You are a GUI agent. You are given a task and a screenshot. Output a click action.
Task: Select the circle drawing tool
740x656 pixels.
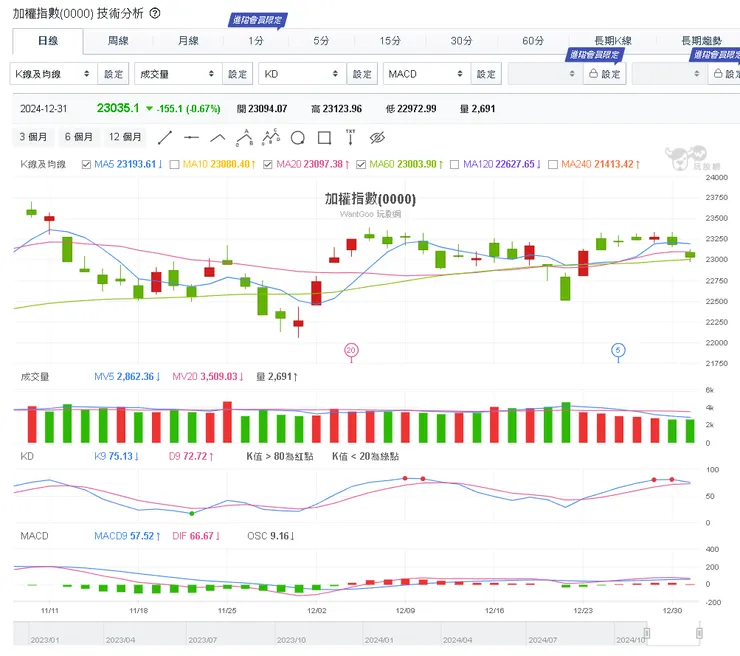297,138
